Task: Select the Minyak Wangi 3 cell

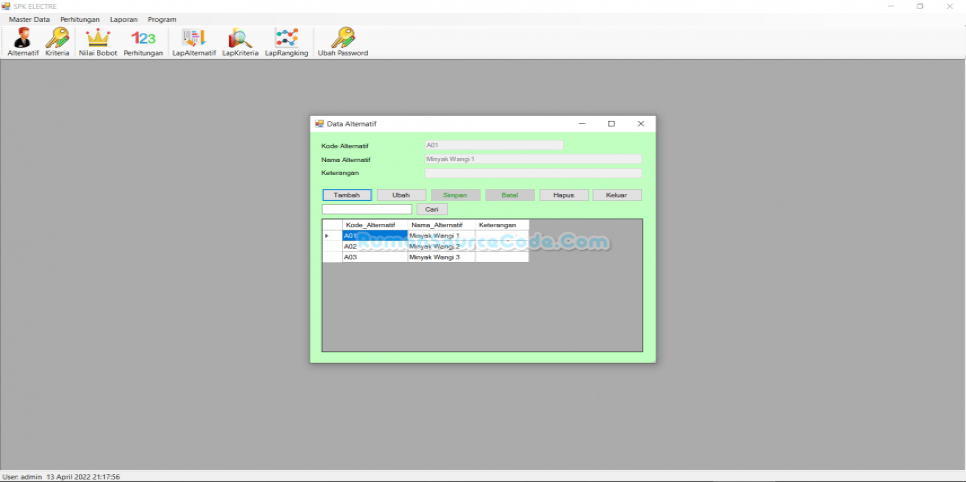Action: (441, 257)
